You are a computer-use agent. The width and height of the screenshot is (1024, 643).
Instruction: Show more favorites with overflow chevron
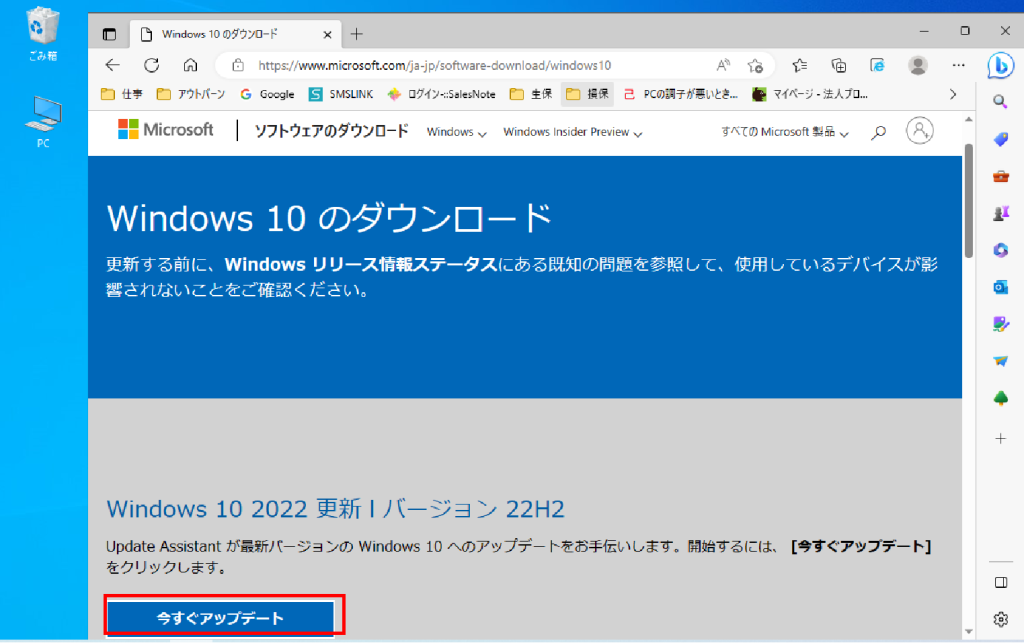click(953, 94)
